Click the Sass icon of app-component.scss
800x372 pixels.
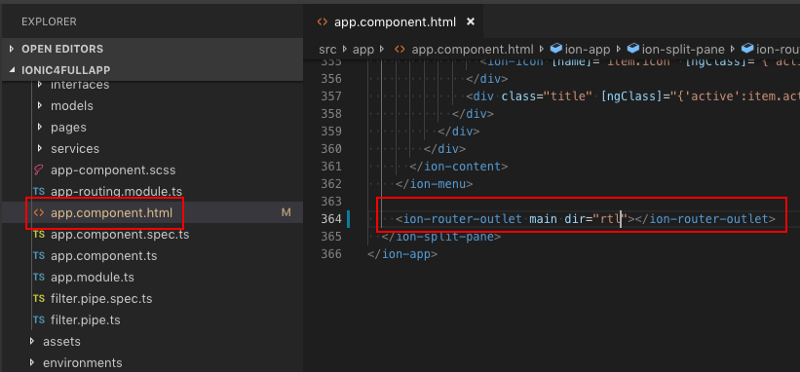38,170
